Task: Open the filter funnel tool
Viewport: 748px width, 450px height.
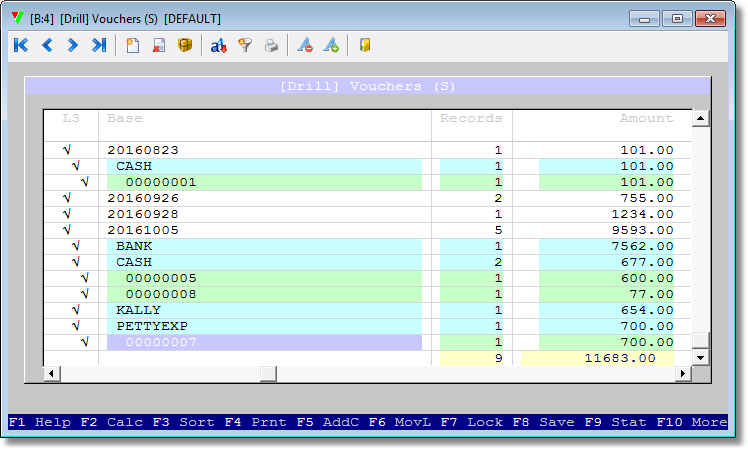Action: point(245,45)
